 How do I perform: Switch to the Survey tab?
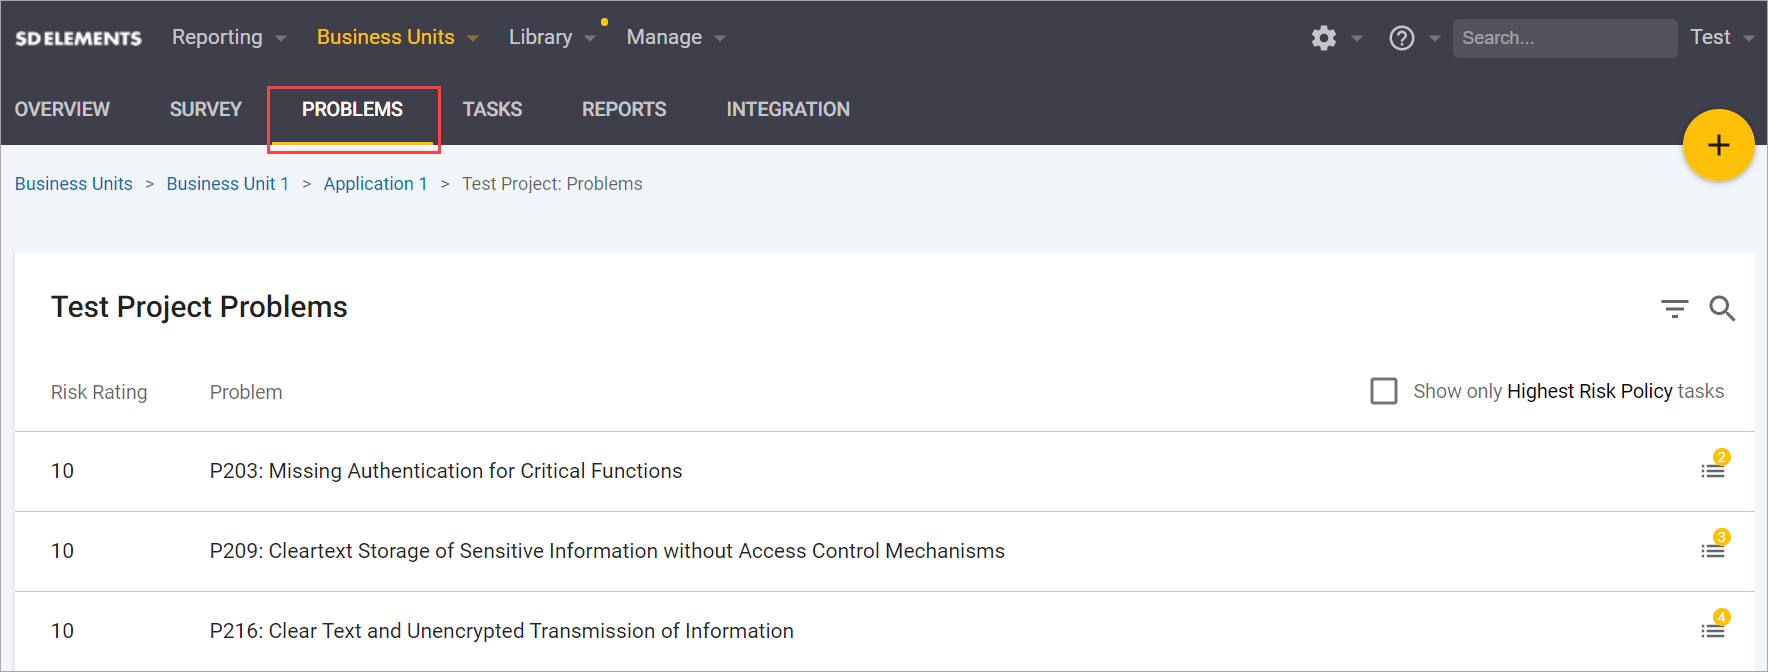pos(205,109)
